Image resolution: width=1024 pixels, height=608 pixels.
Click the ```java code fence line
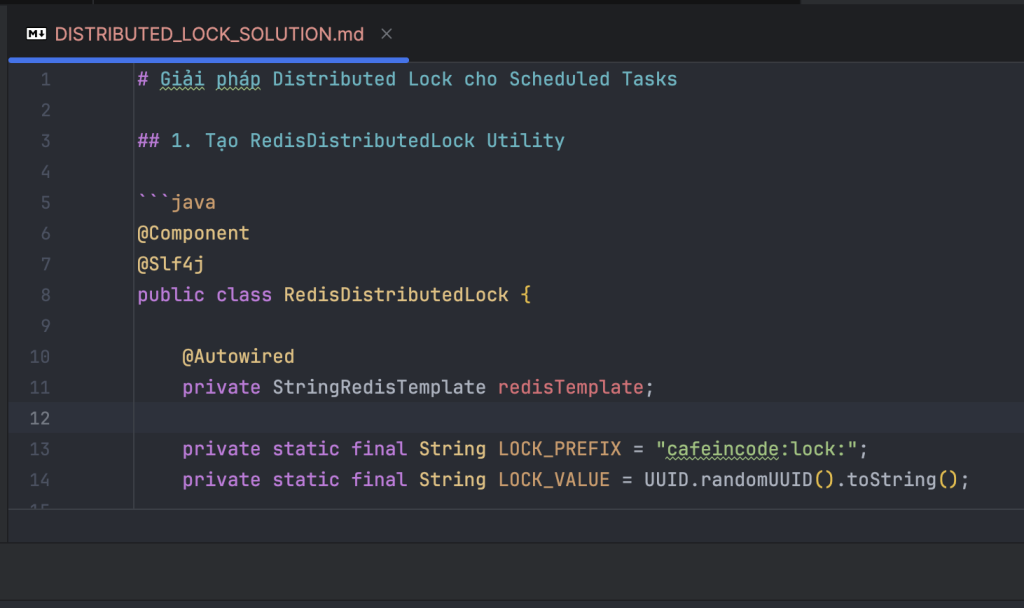(176, 202)
